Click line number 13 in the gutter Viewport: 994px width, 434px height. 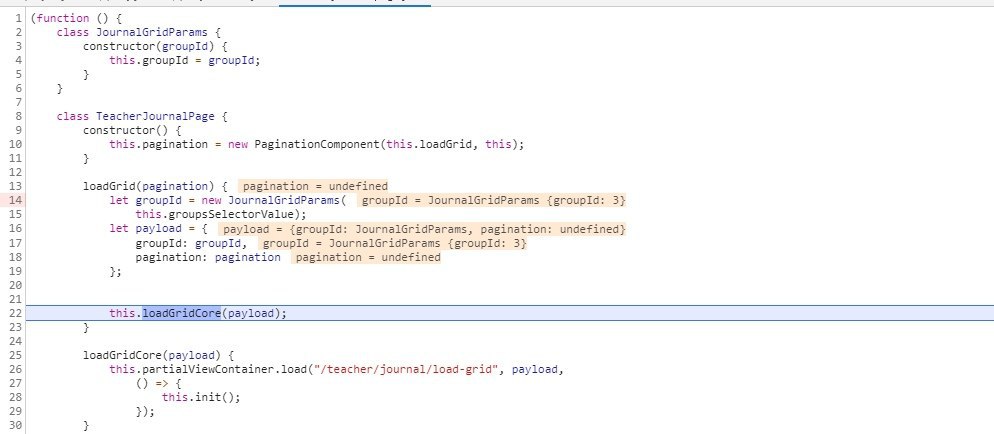tap(16, 186)
